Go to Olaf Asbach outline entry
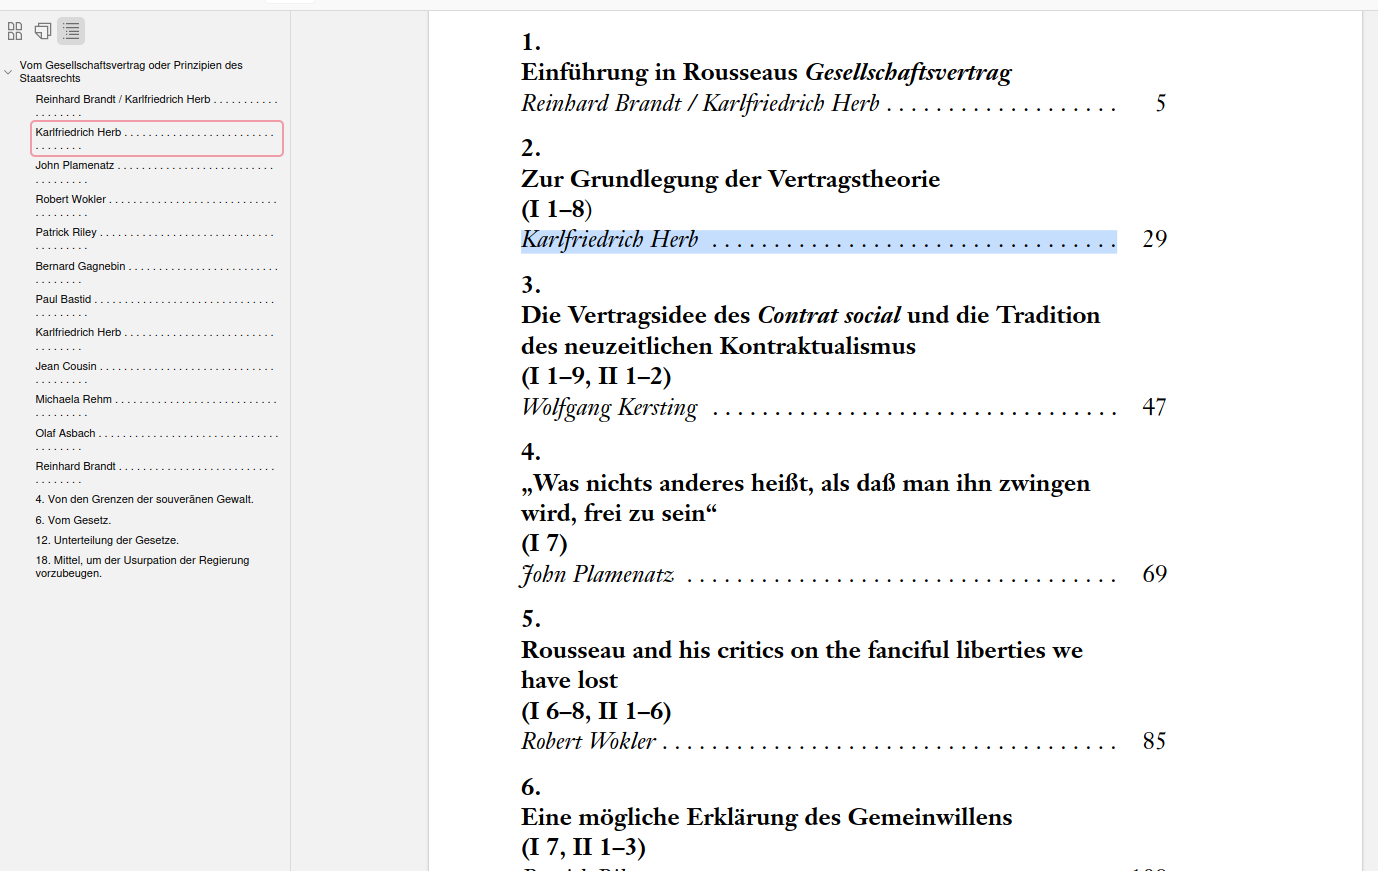This screenshot has width=1378, height=871. coord(157,440)
